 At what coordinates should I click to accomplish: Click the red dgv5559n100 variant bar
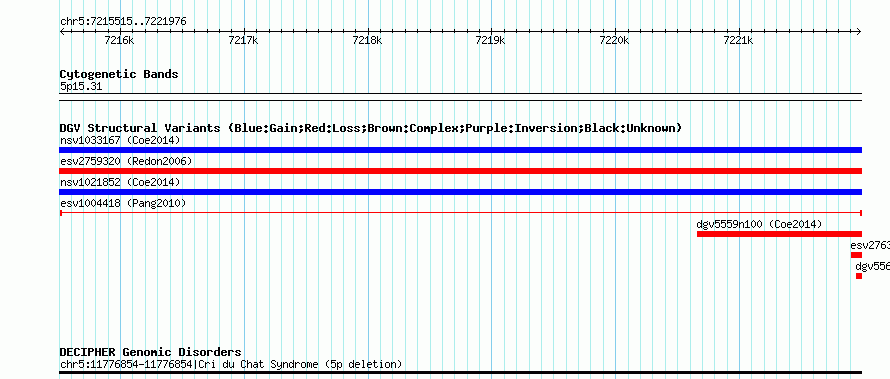click(779, 234)
